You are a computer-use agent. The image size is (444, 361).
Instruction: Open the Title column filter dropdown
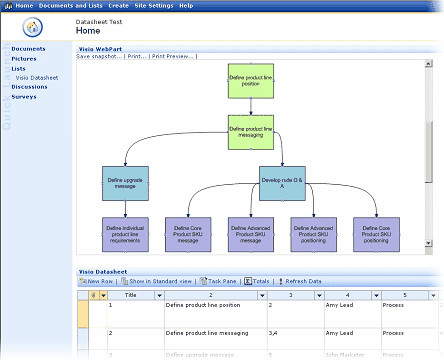[x=159, y=295]
